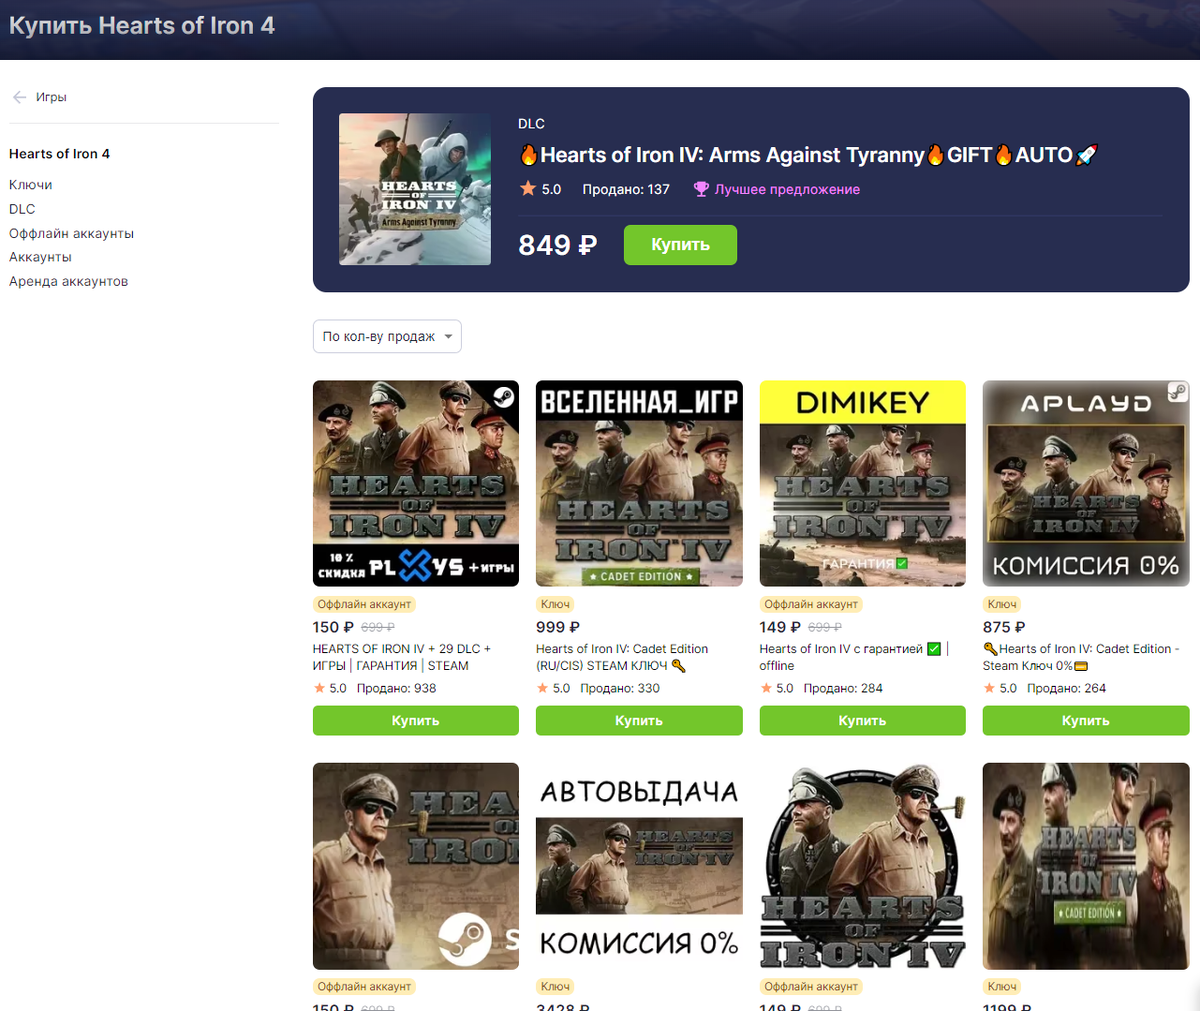Click star rating icon of Продано: 284 listing

point(767,688)
